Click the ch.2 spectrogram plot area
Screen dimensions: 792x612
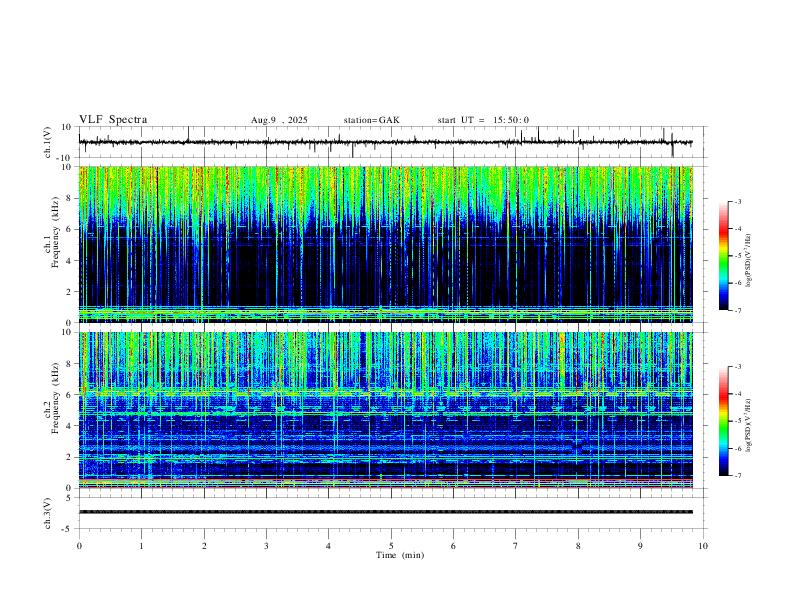pos(386,410)
